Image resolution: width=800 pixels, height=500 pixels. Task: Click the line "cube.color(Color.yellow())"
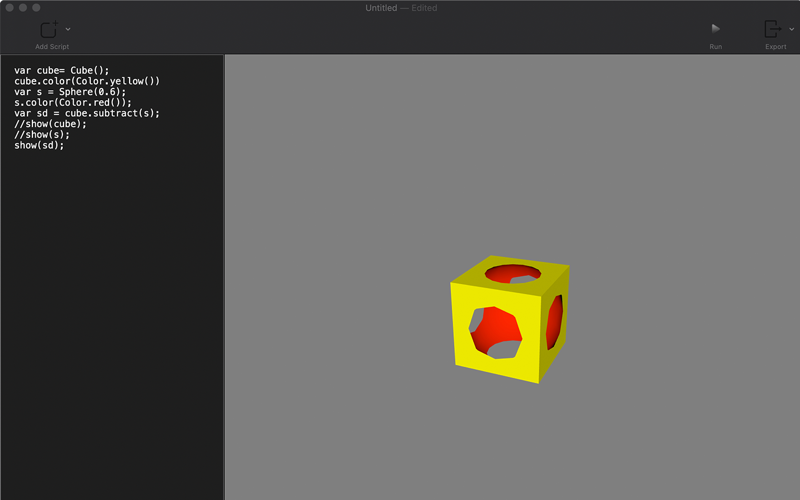tap(87, 81)
